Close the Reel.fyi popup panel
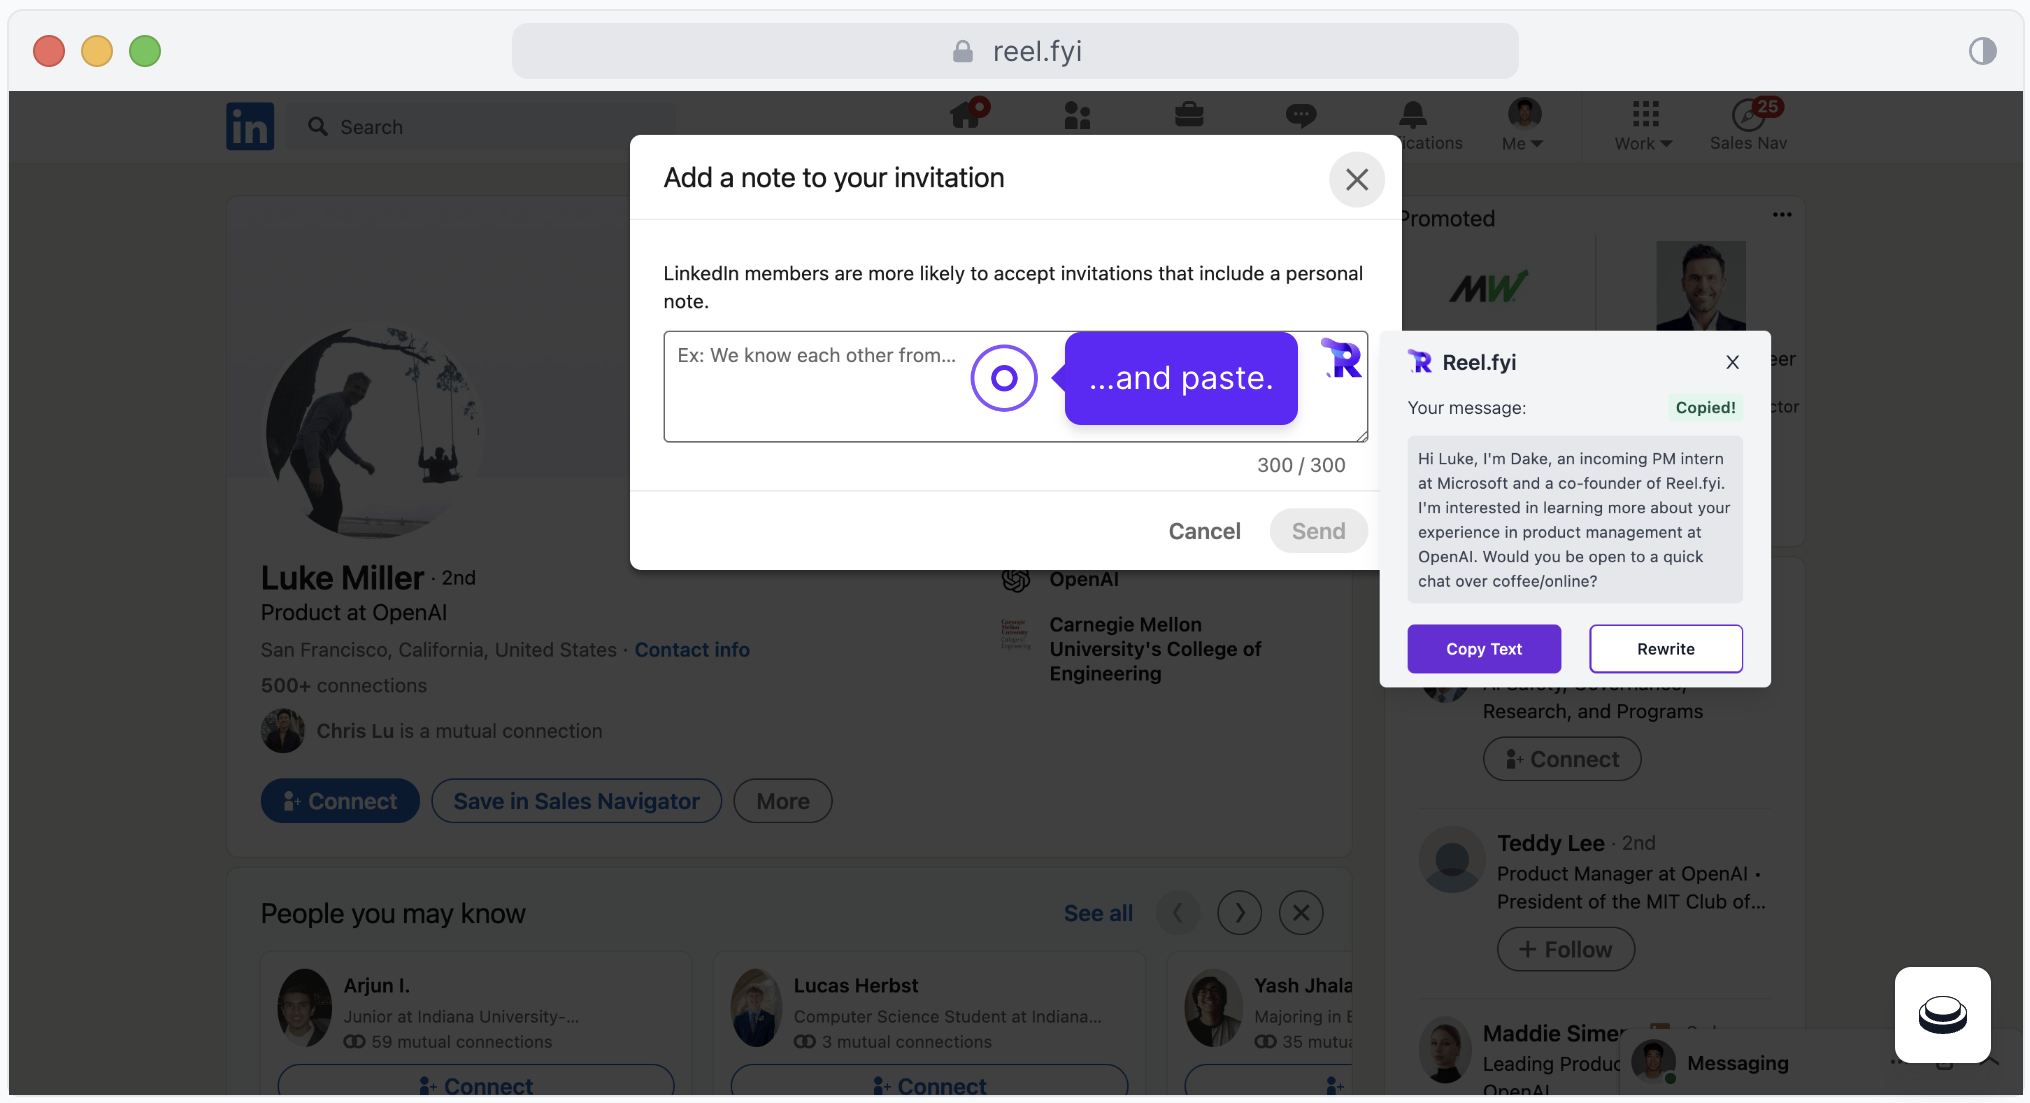 point(1733,362)
